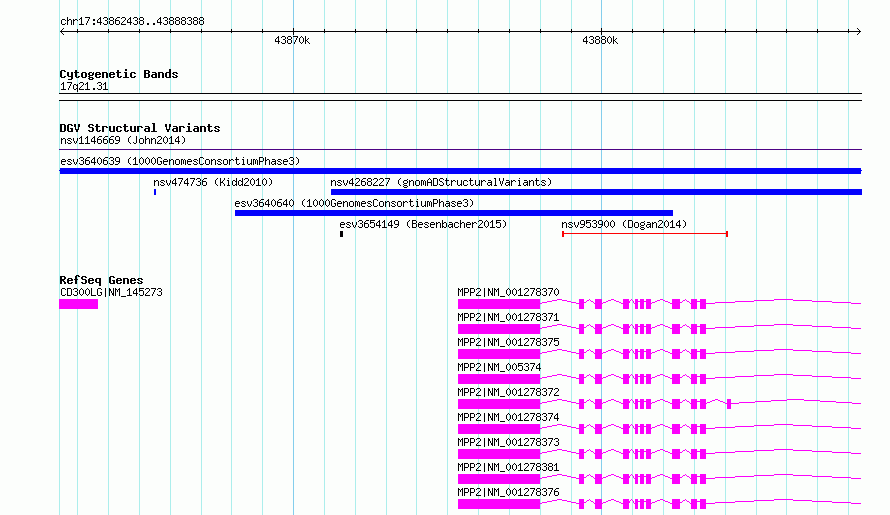Screen dimensions: 890x515
Task: Open transcript MPP2|NM_001278376 label
Action: [x=508, y=492]
